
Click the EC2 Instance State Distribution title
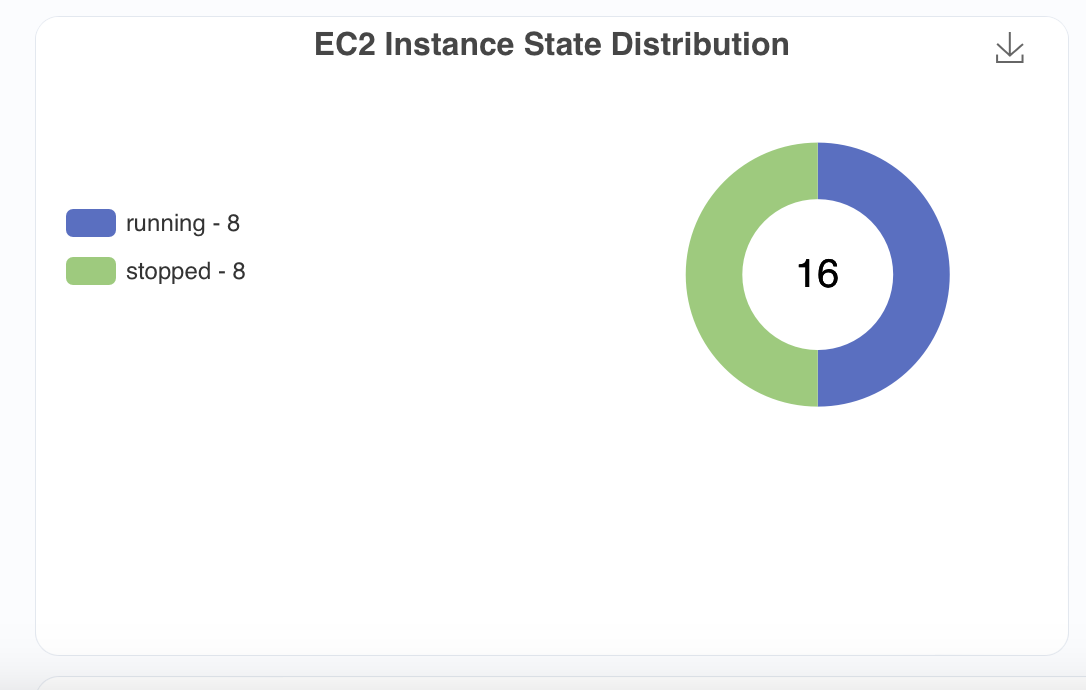[x=551, y=44]
